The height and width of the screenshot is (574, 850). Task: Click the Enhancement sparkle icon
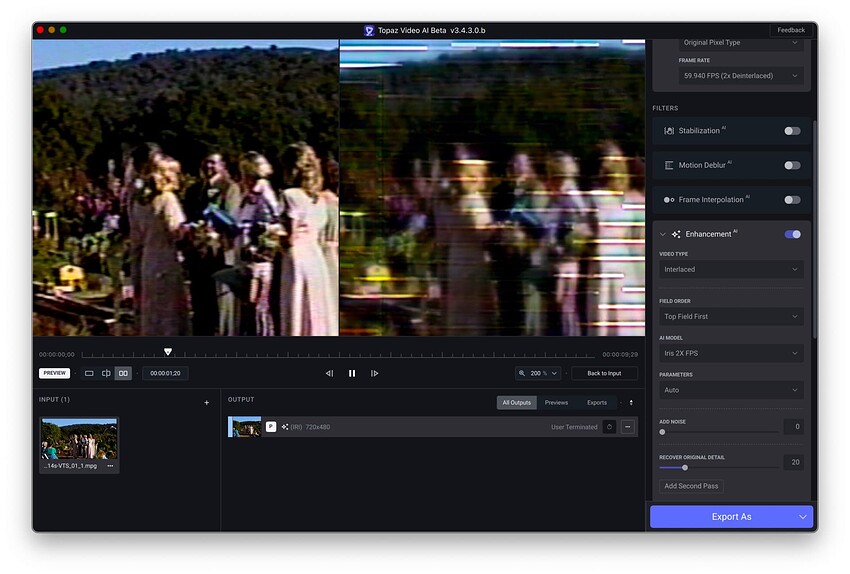point(675,234)
